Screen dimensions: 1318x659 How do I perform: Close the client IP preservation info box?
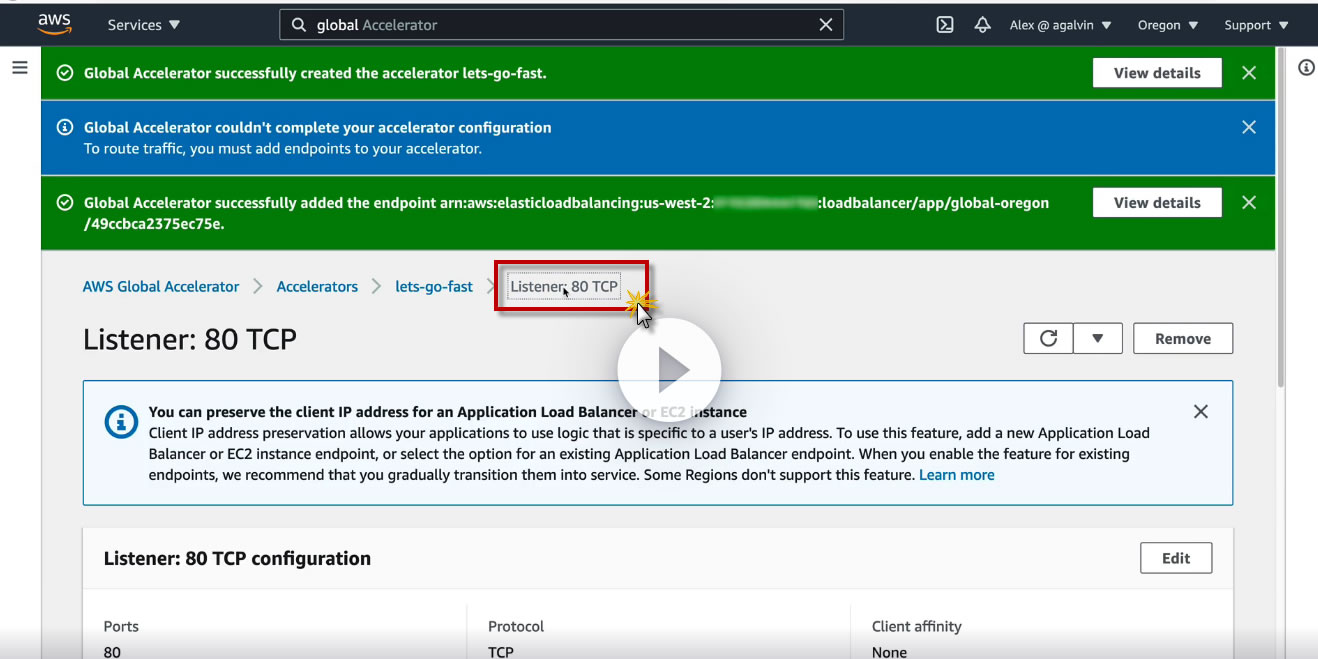(x=1201, y=411)
